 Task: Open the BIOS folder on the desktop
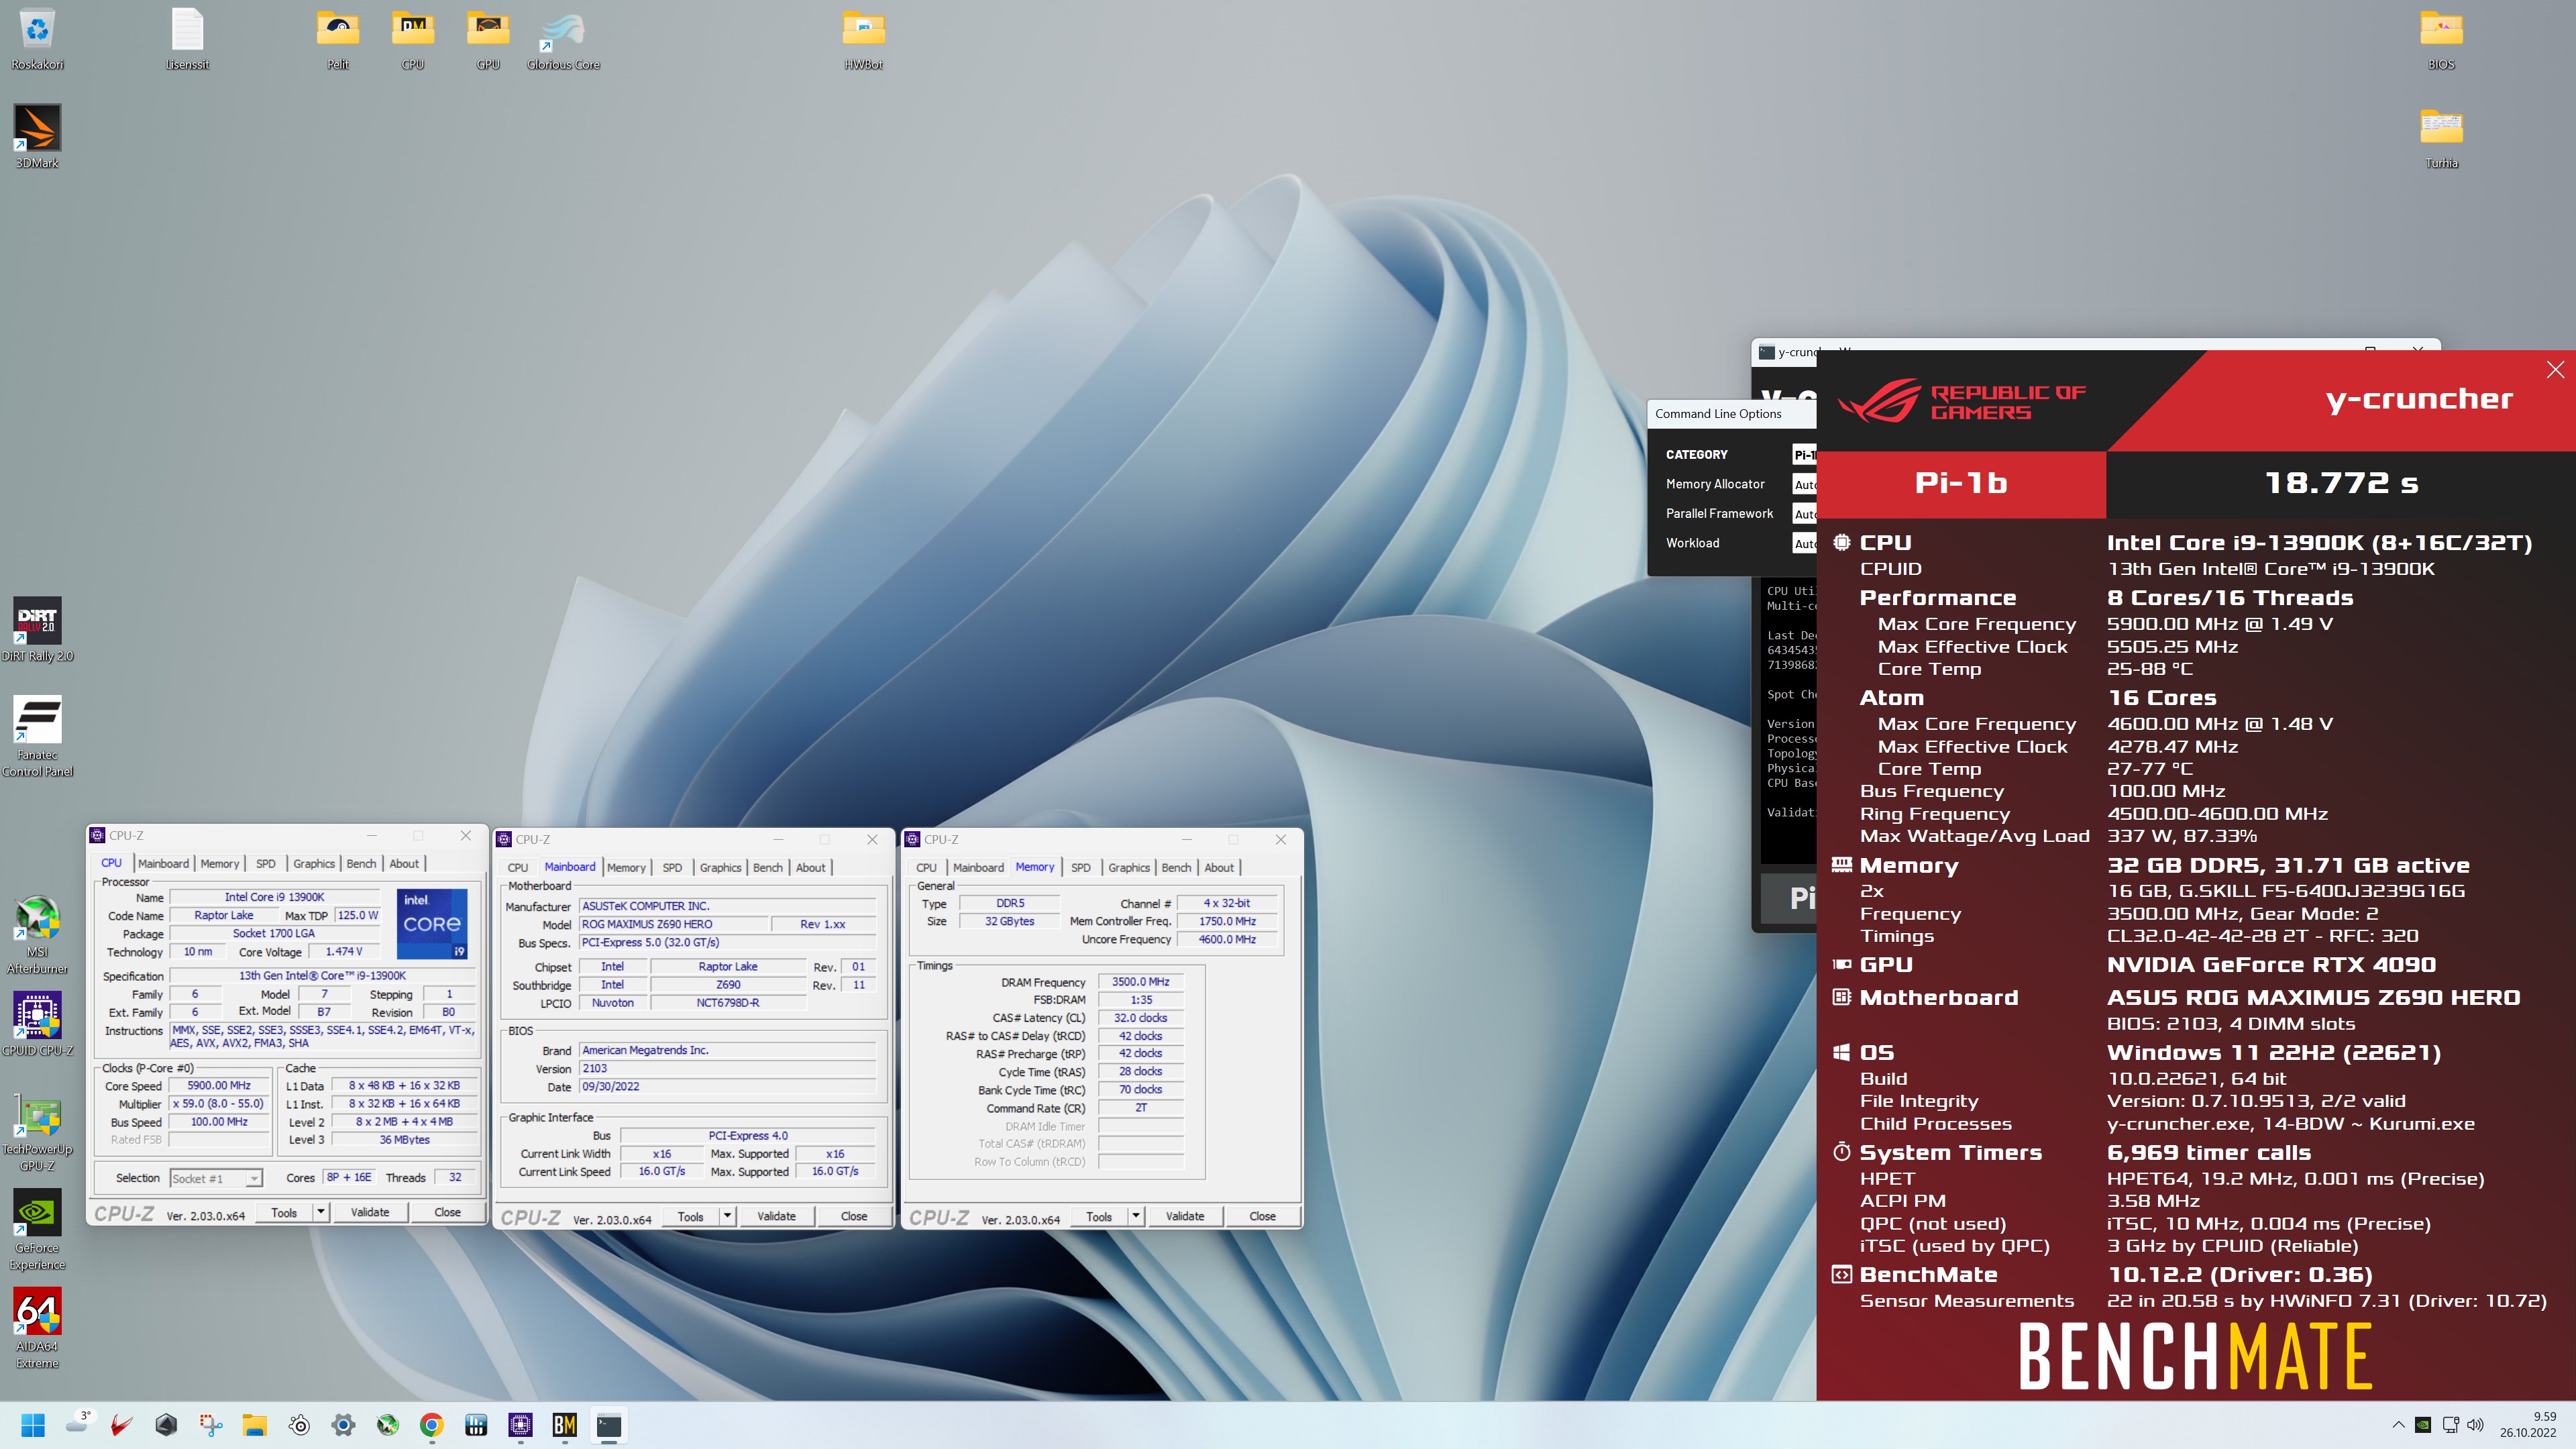2441,38
